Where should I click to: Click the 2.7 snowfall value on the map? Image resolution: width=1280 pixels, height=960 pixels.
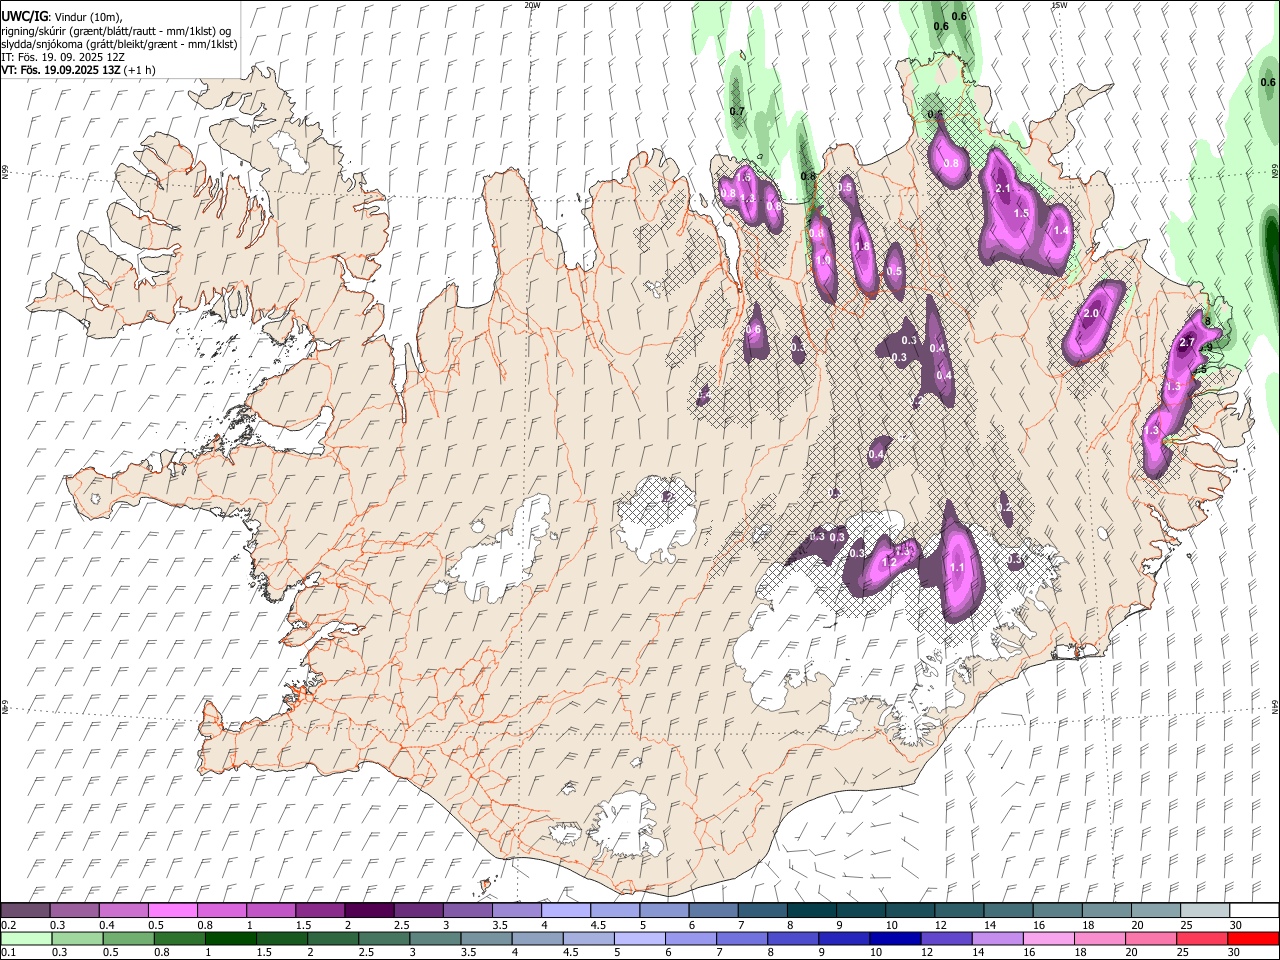pos(1187,343)
